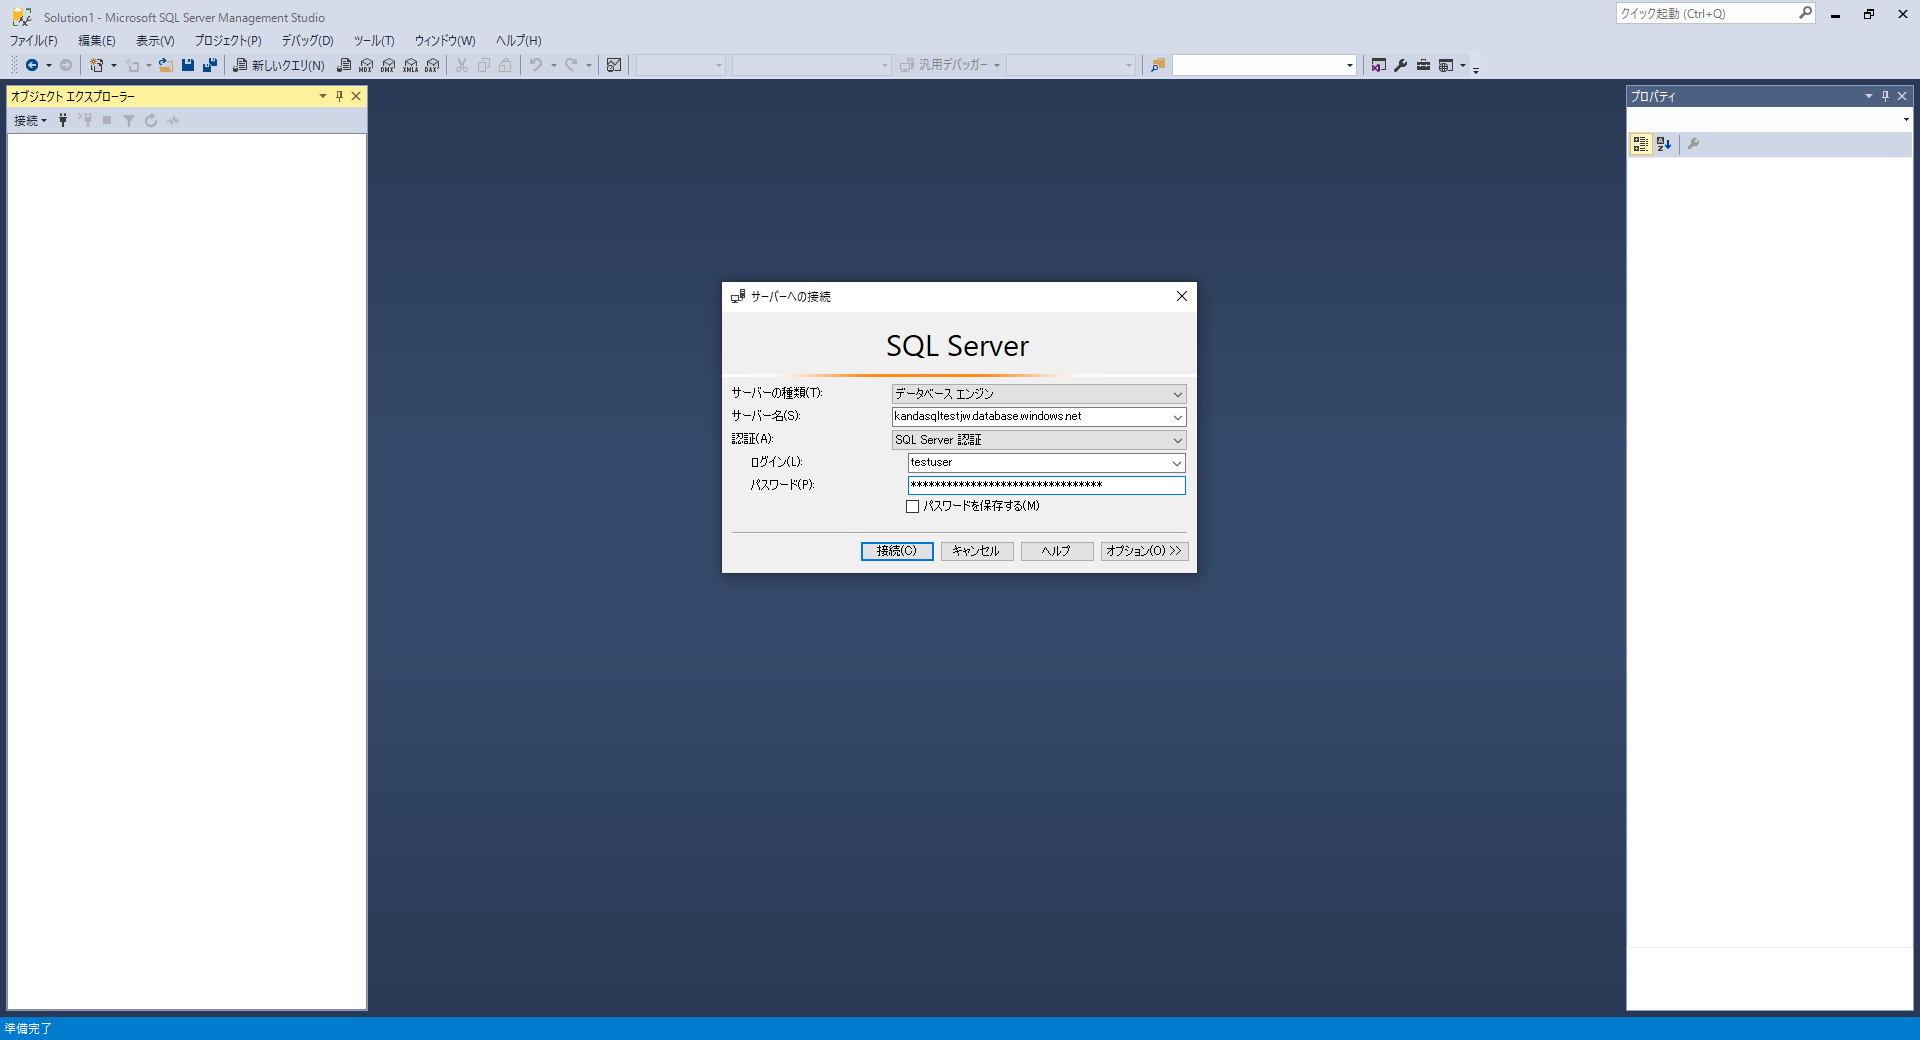Click the XMLA query toolbar icon
Image resolution: width=1920 pixels, height=1040 pixels.
point(410,65)
